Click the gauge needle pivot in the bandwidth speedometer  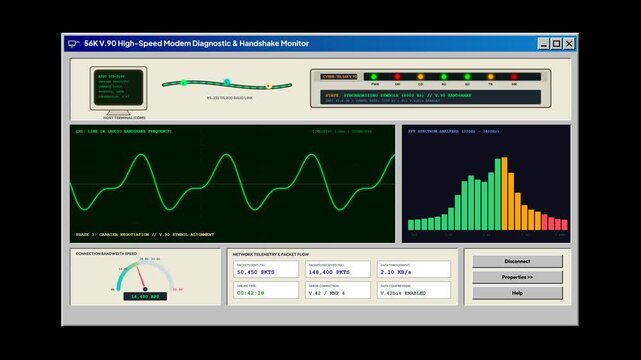(x=145, y=289)
